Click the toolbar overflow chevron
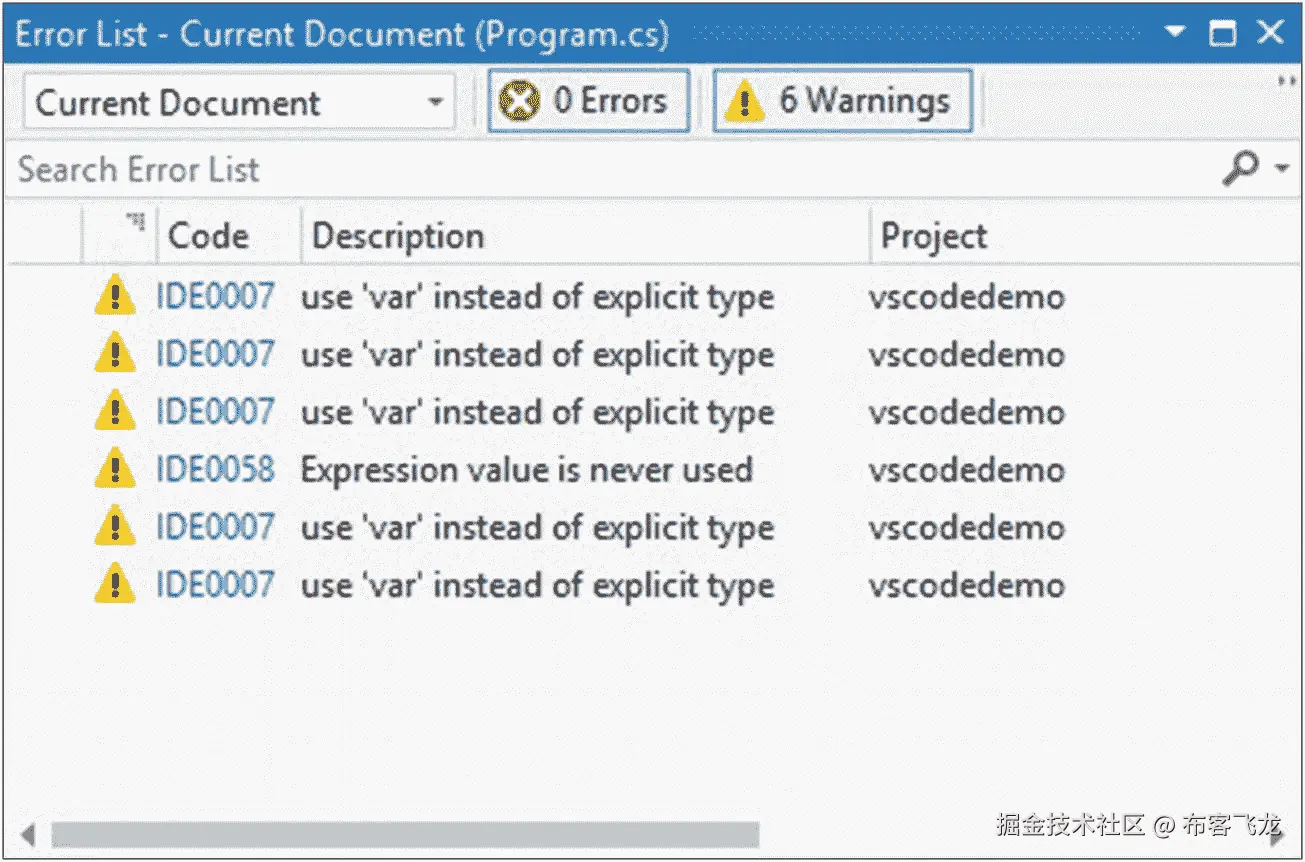The height and width of the screenshot is (862, 1305). click(x=1287, y=82)
